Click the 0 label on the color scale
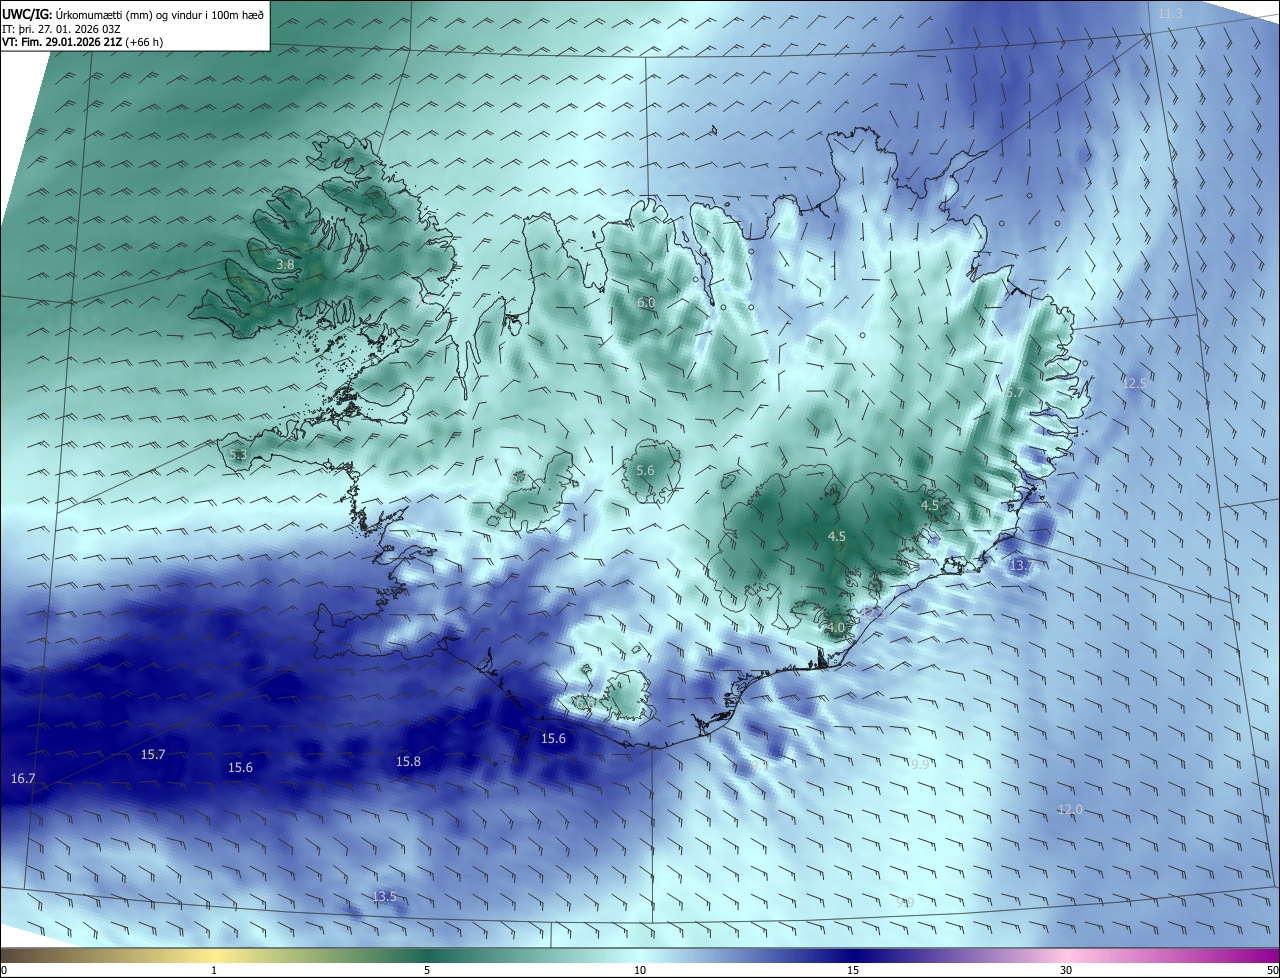 click(4, 970)
